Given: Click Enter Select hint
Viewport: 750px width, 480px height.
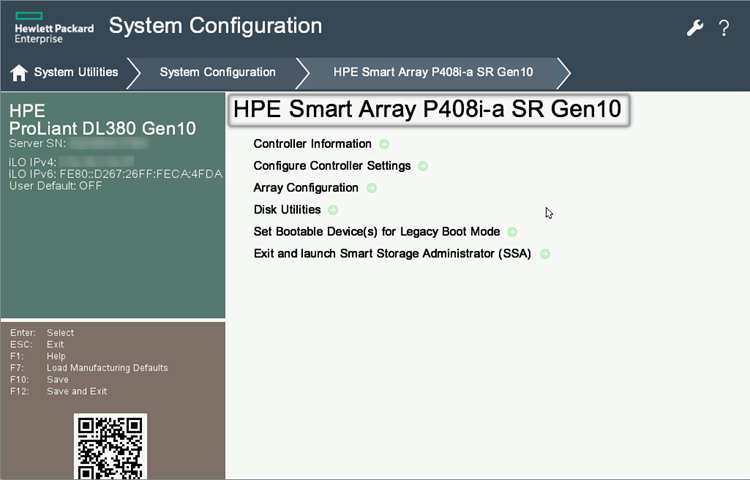Looking at the screenshot, I should click(42, 333).
